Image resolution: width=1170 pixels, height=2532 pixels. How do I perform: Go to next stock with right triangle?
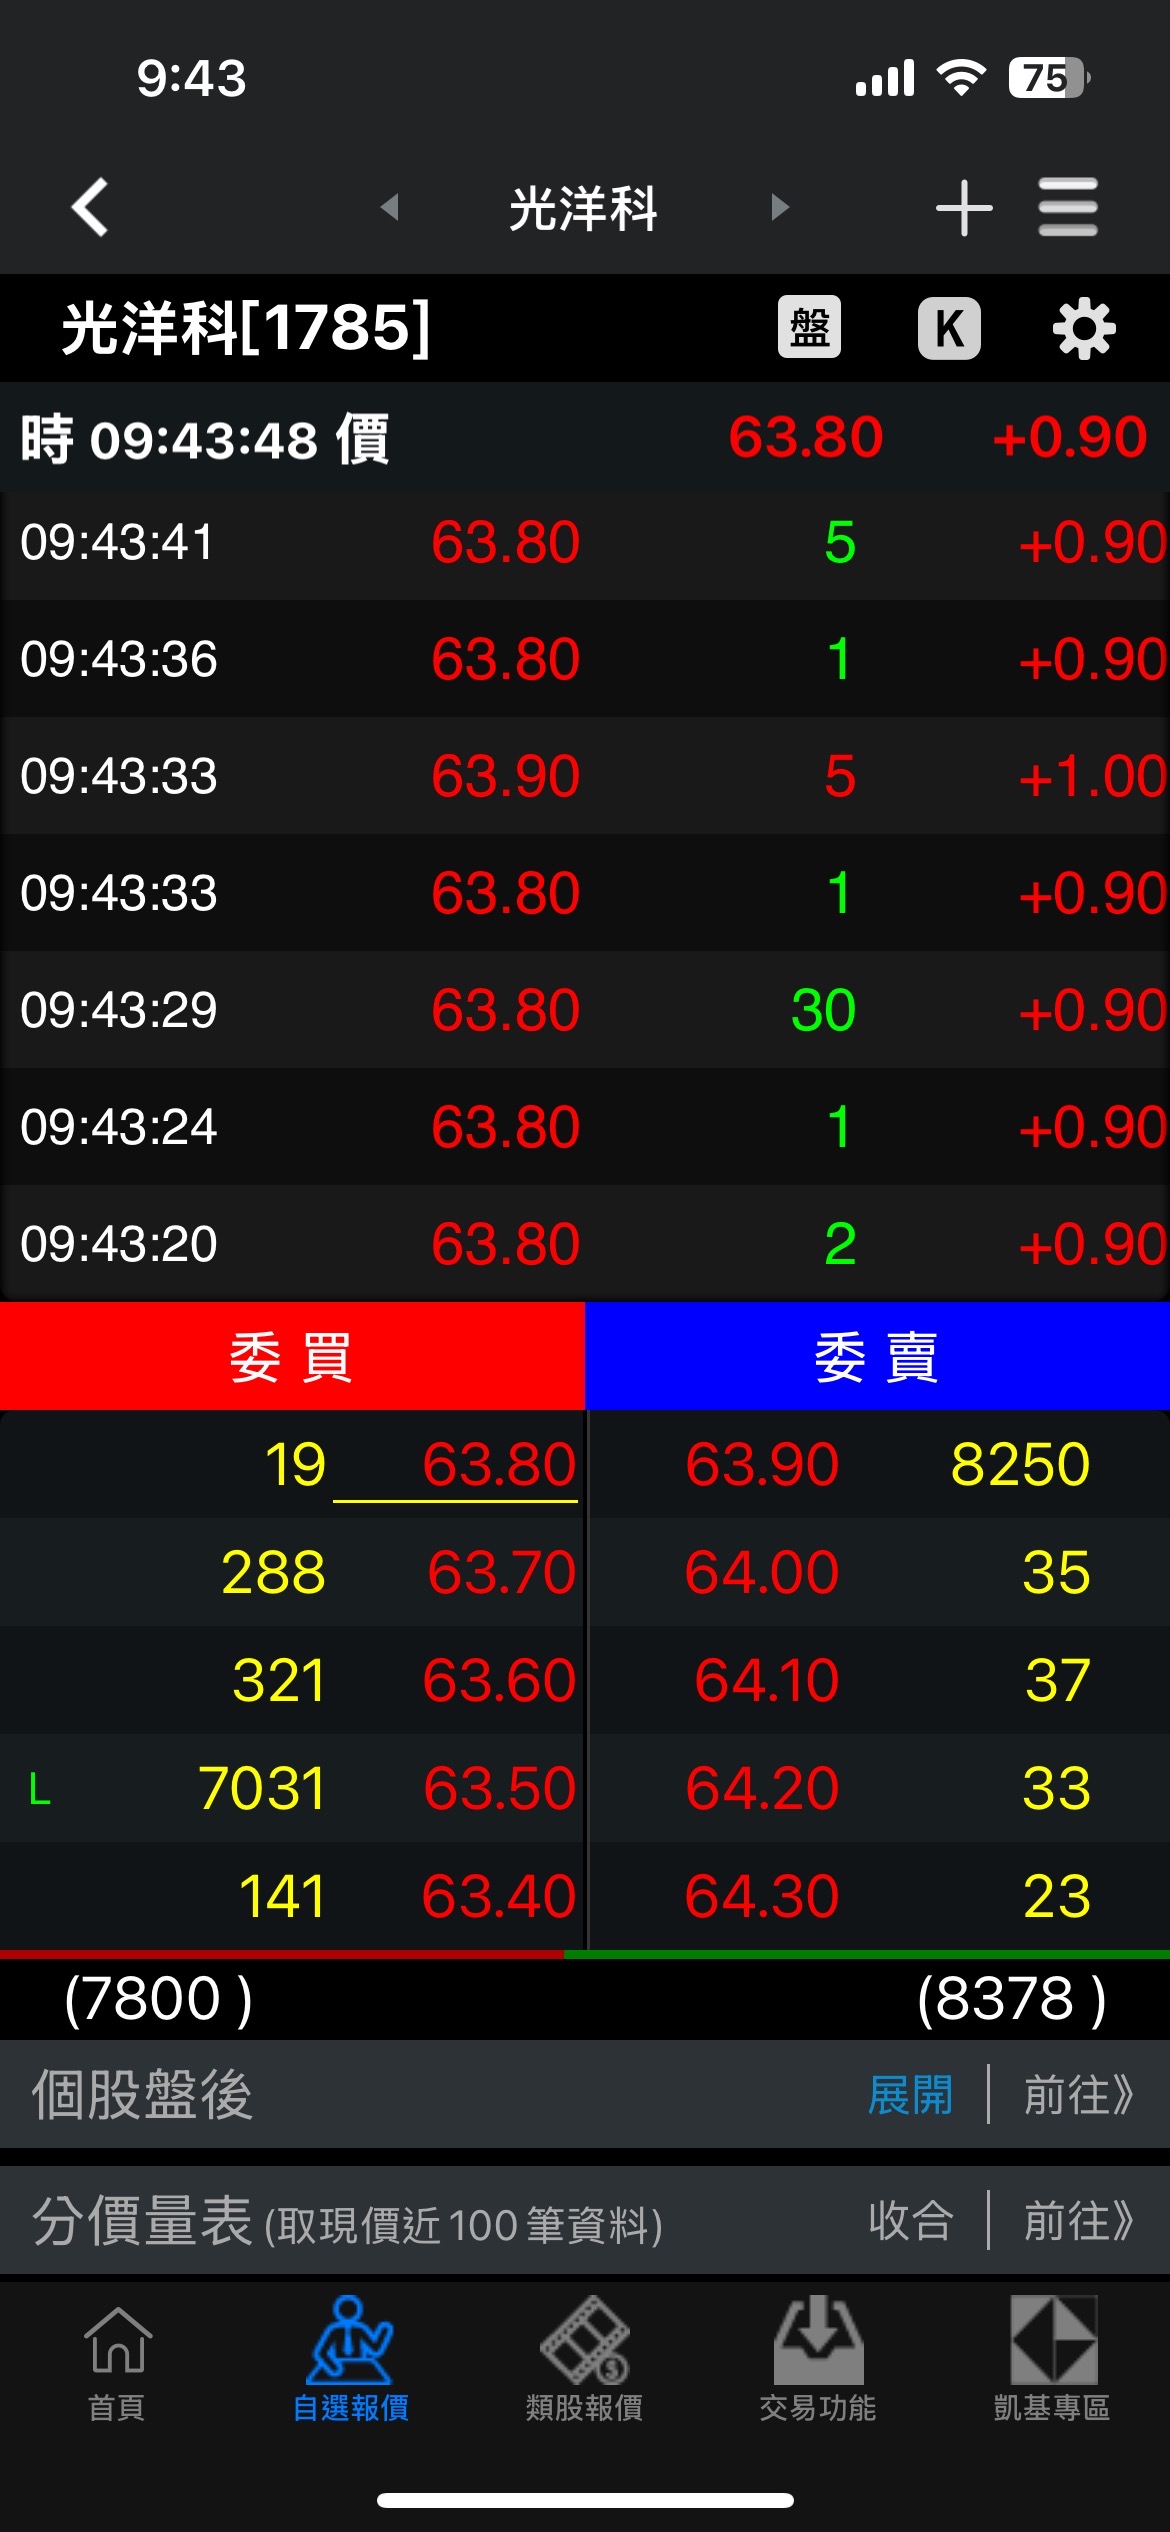click(780, 207)
